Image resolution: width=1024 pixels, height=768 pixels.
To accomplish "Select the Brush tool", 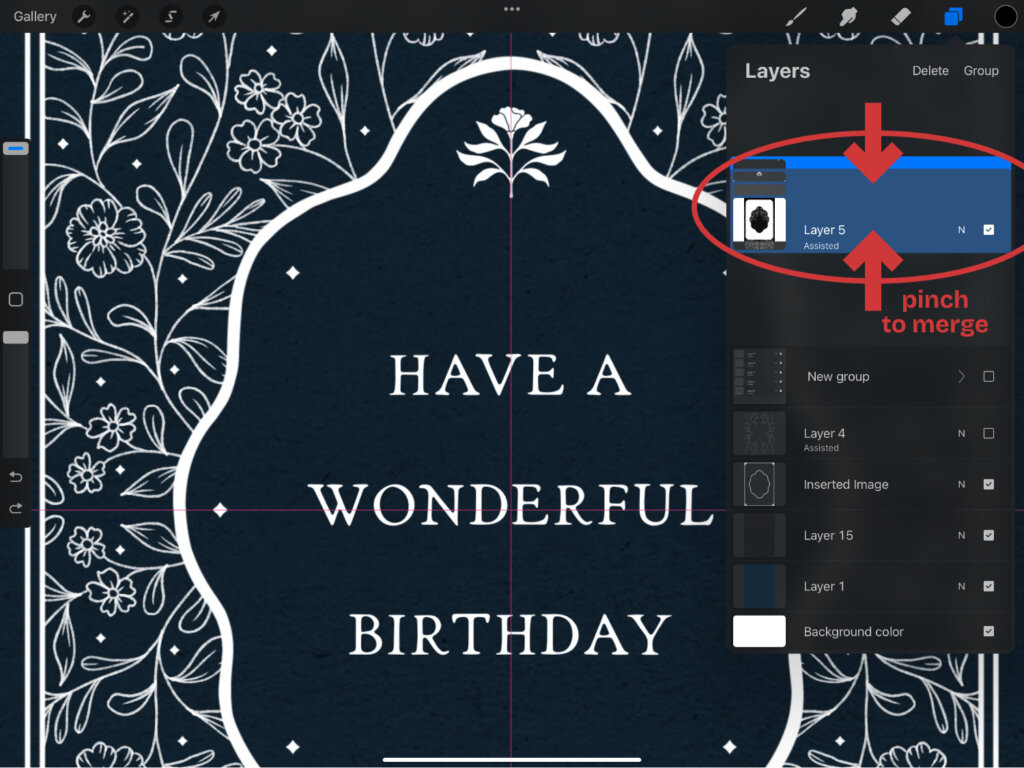I will (x=796, y=17).
